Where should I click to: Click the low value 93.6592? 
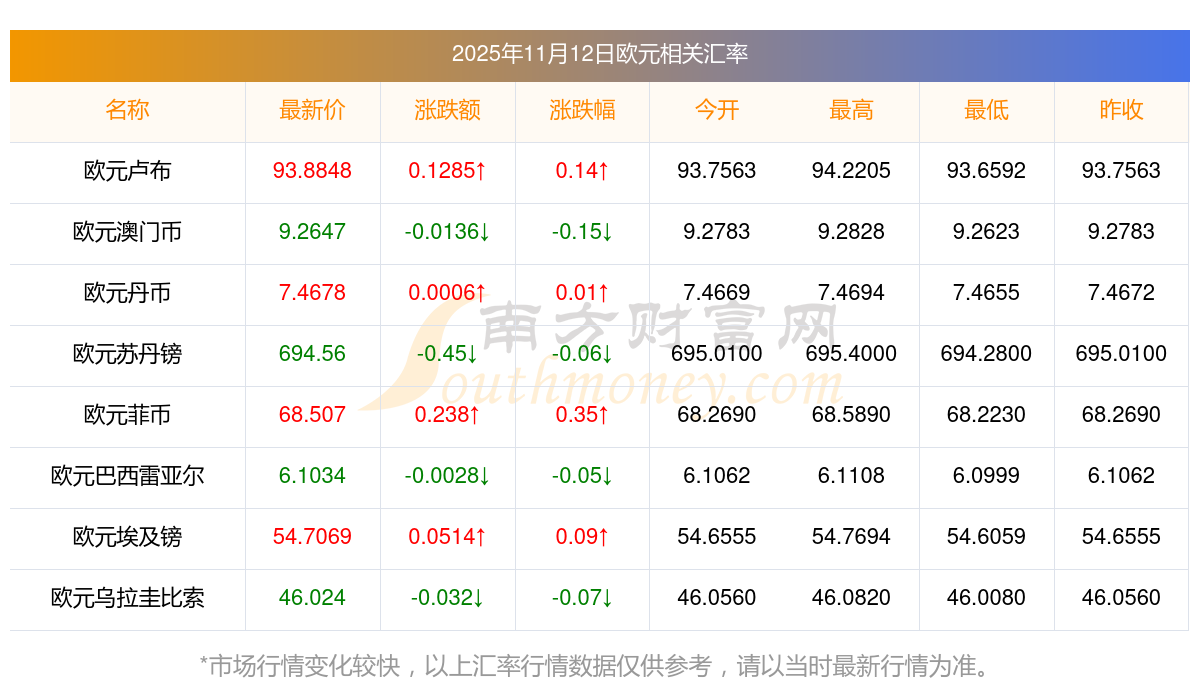pos(986,171)
